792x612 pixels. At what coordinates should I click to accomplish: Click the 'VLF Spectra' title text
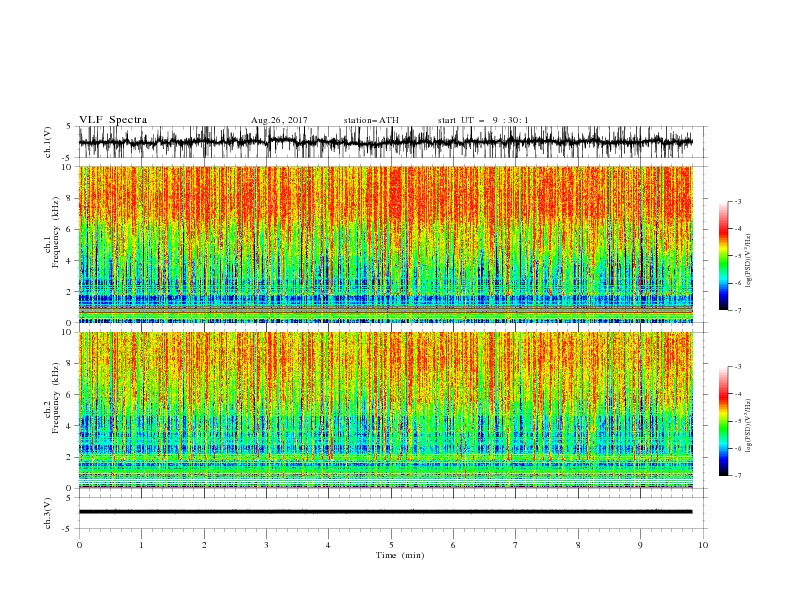(x=113, y=120)
